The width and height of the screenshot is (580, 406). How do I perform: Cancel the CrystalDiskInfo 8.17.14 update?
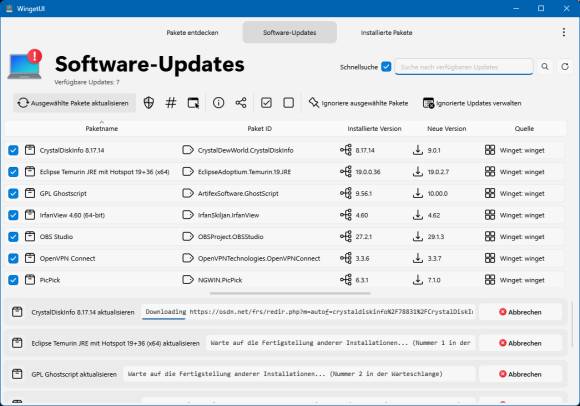[520, 312]
